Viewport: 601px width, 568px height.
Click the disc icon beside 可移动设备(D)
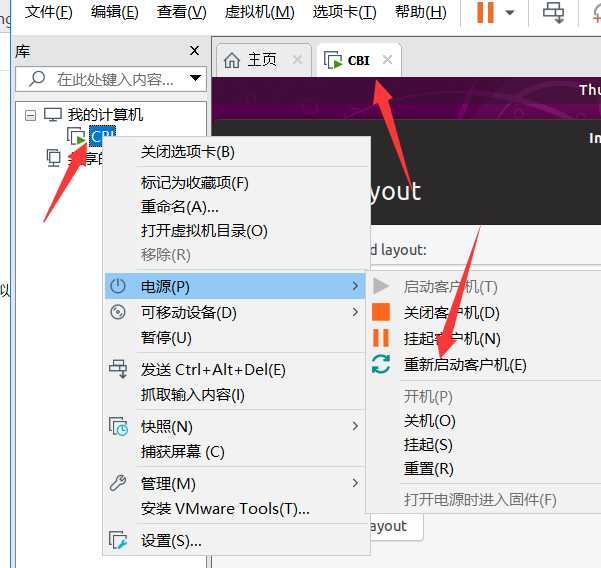pyautogui.click(x=118, y=312)
